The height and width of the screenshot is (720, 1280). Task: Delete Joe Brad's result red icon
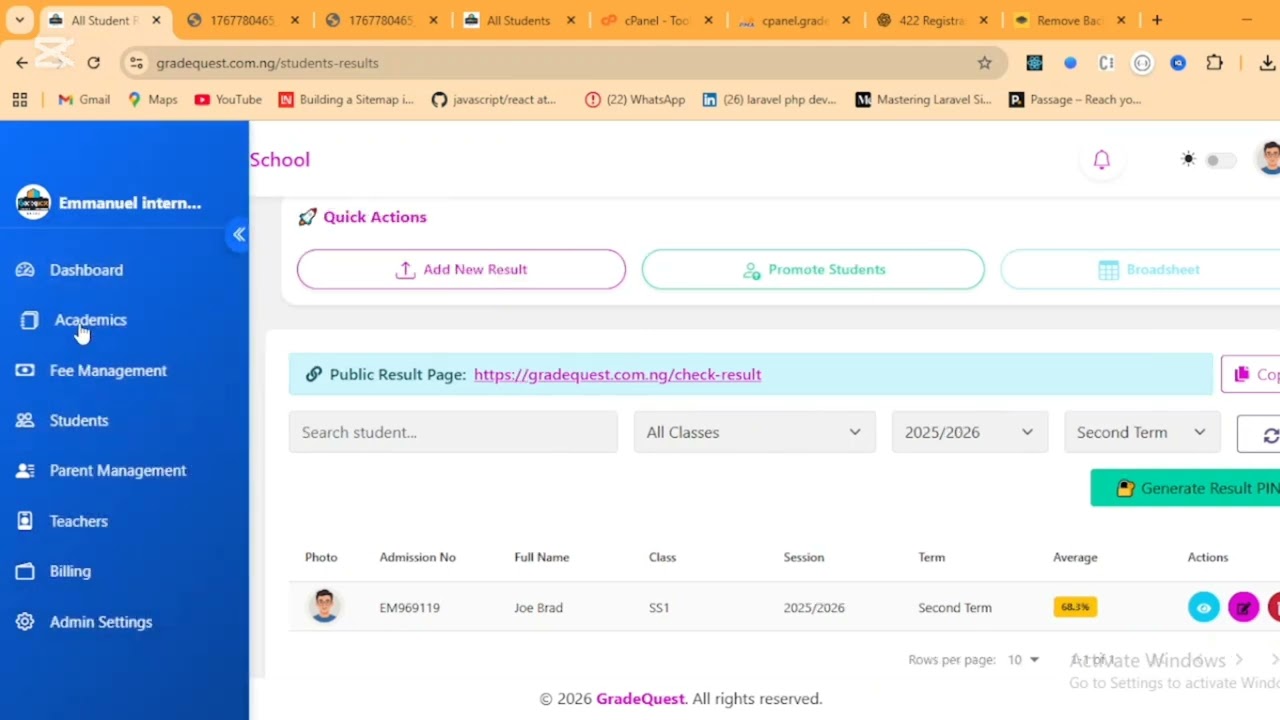point(1274,607)
